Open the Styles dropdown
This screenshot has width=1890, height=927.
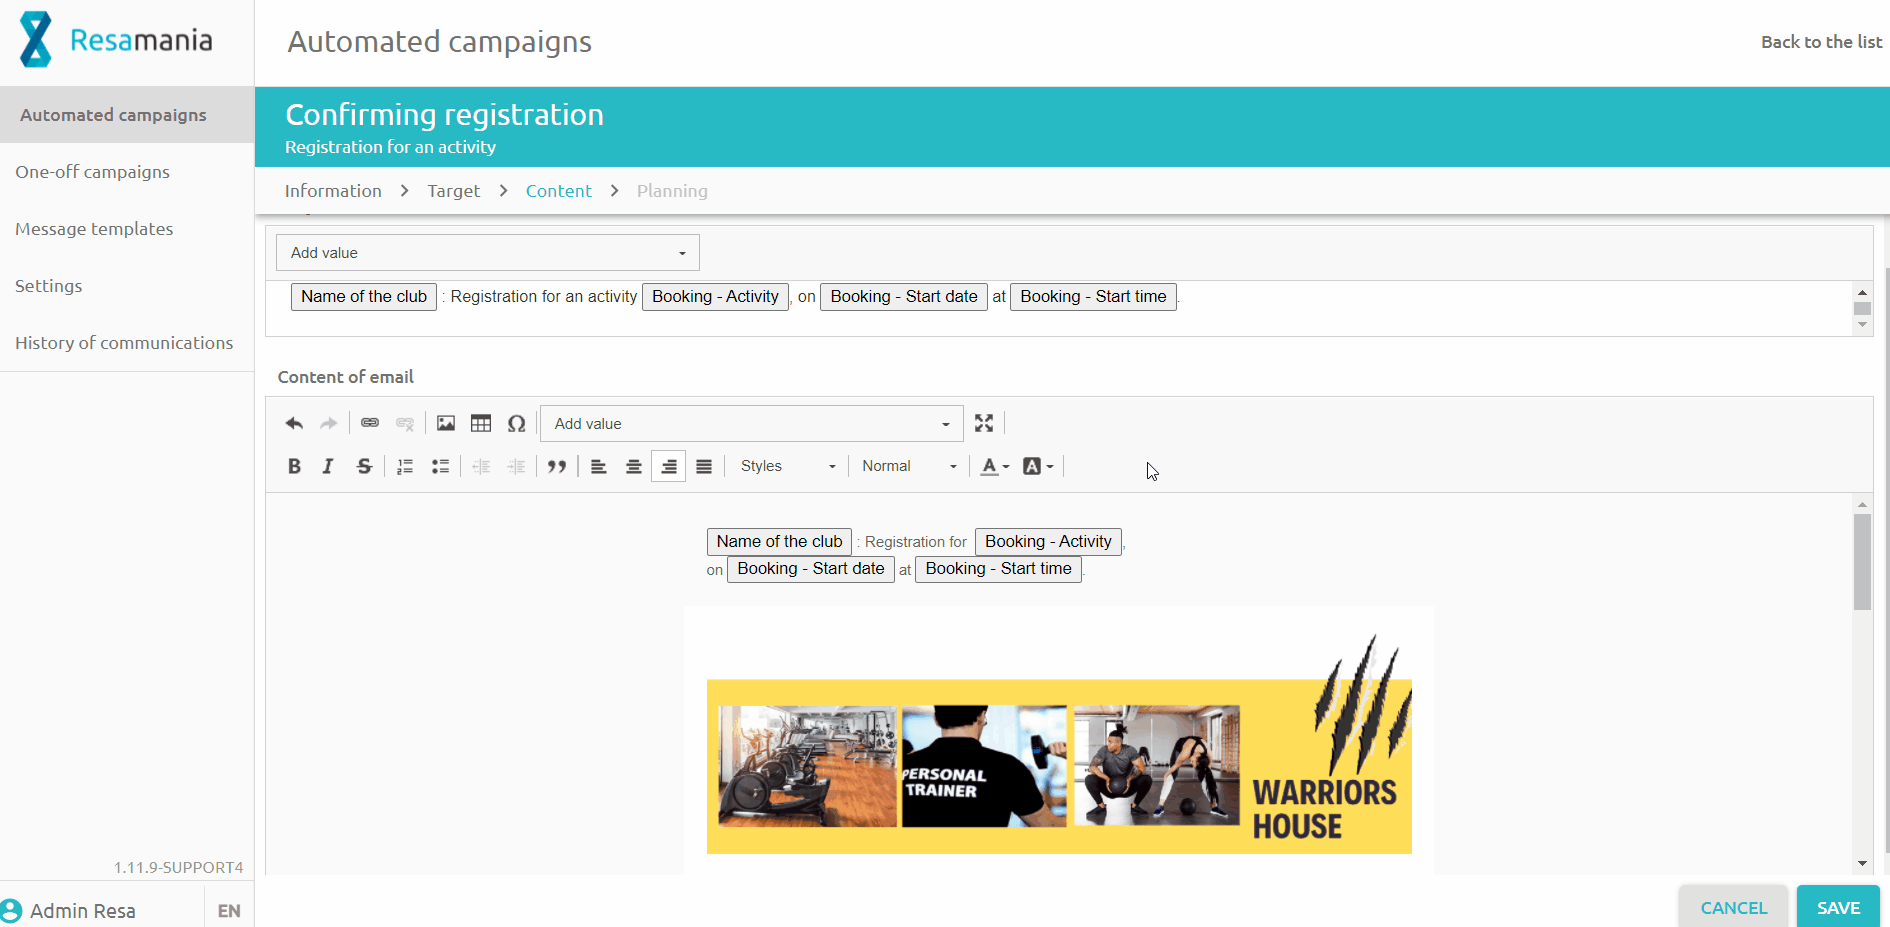pyautogui.click(x=787, y=466)
